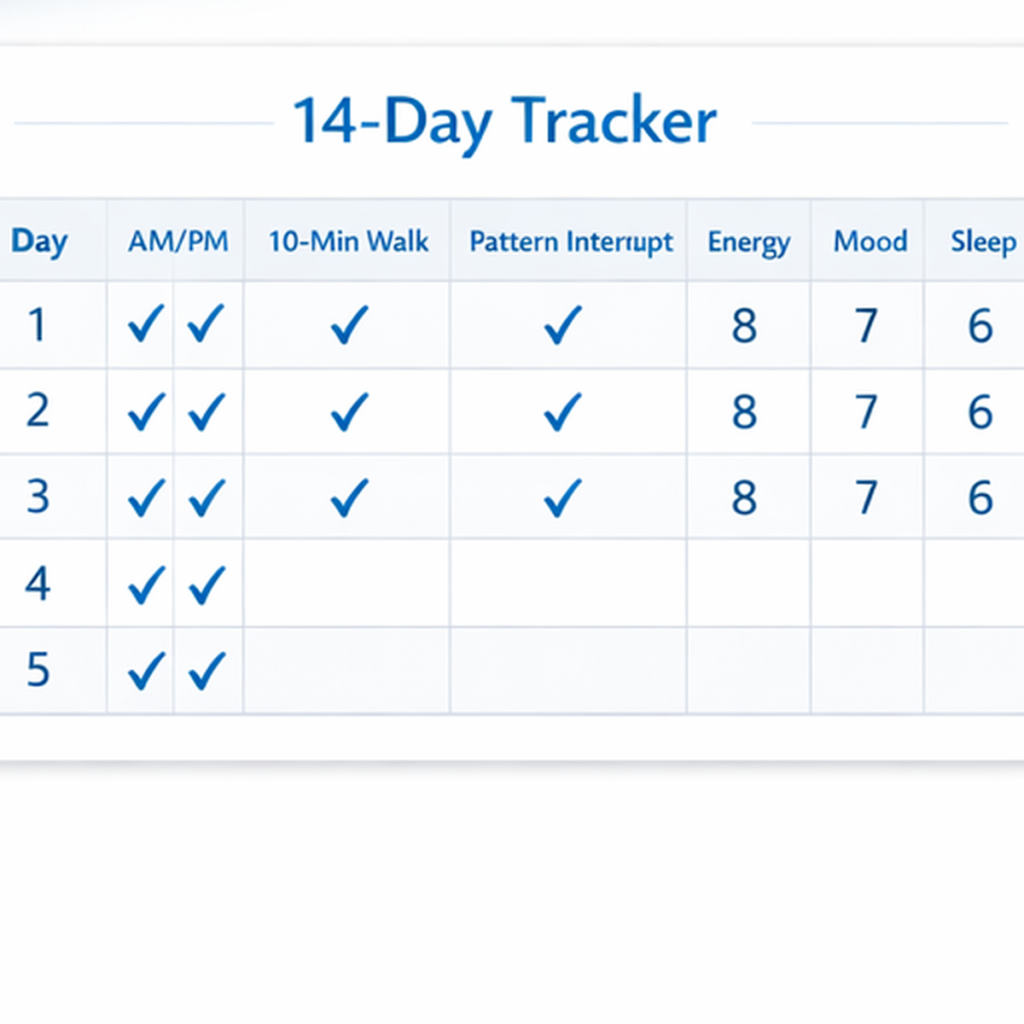Toggle Day 3 10-Min Walk checkmark
The height and width of the screenshot is (1024, 1024).
point(349,497)
